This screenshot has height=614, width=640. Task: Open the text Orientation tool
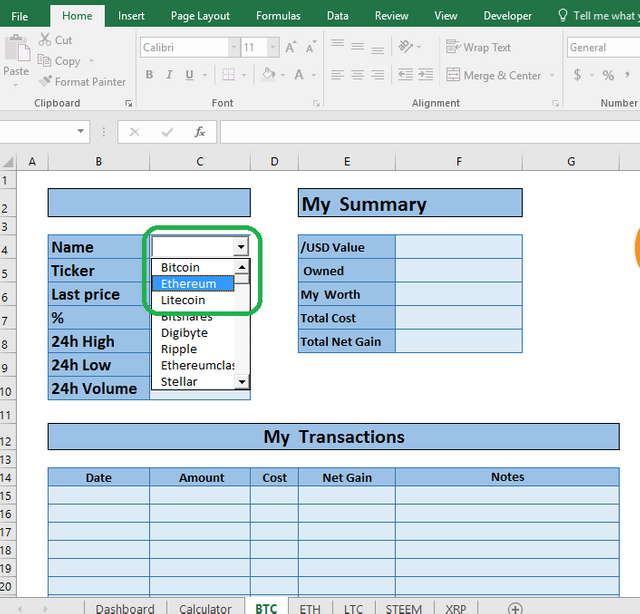point(406,47)
